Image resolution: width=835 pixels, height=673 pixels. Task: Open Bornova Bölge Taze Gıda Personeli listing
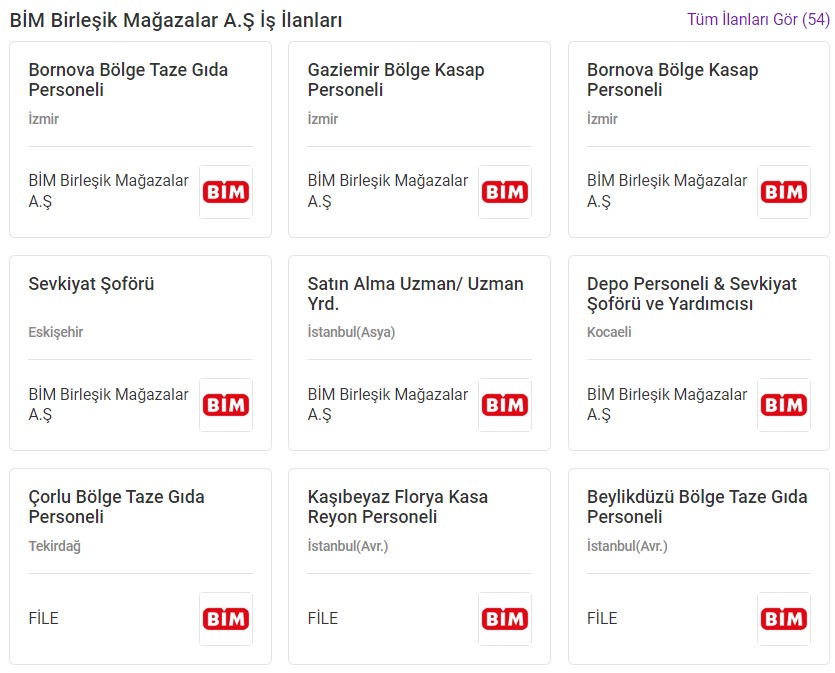pyautogui.click(x=128, y=80)
